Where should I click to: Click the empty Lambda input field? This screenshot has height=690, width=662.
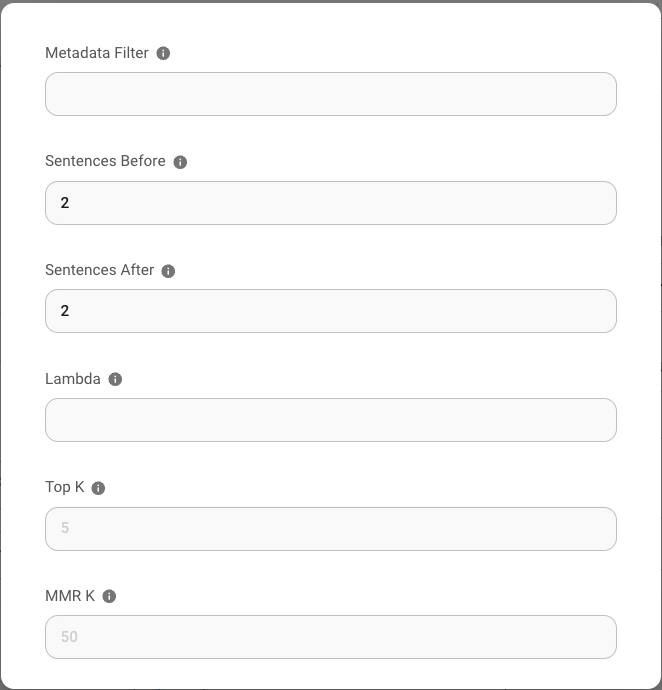coord(330,420)
